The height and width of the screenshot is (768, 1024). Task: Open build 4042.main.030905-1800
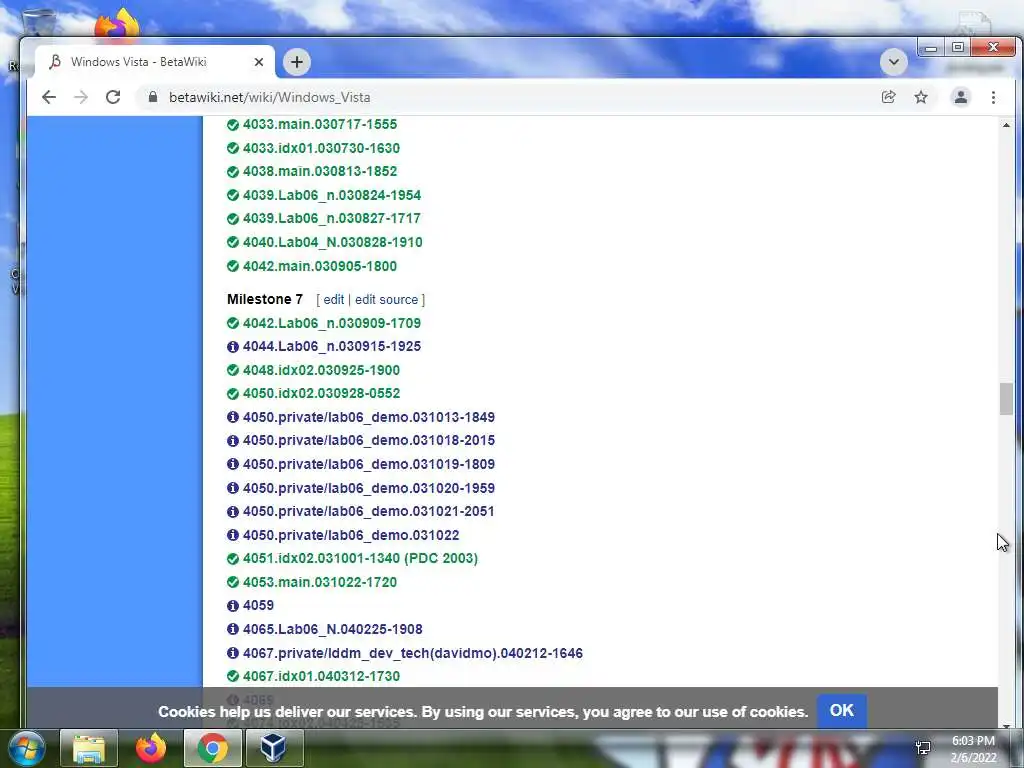pos(320,266)
